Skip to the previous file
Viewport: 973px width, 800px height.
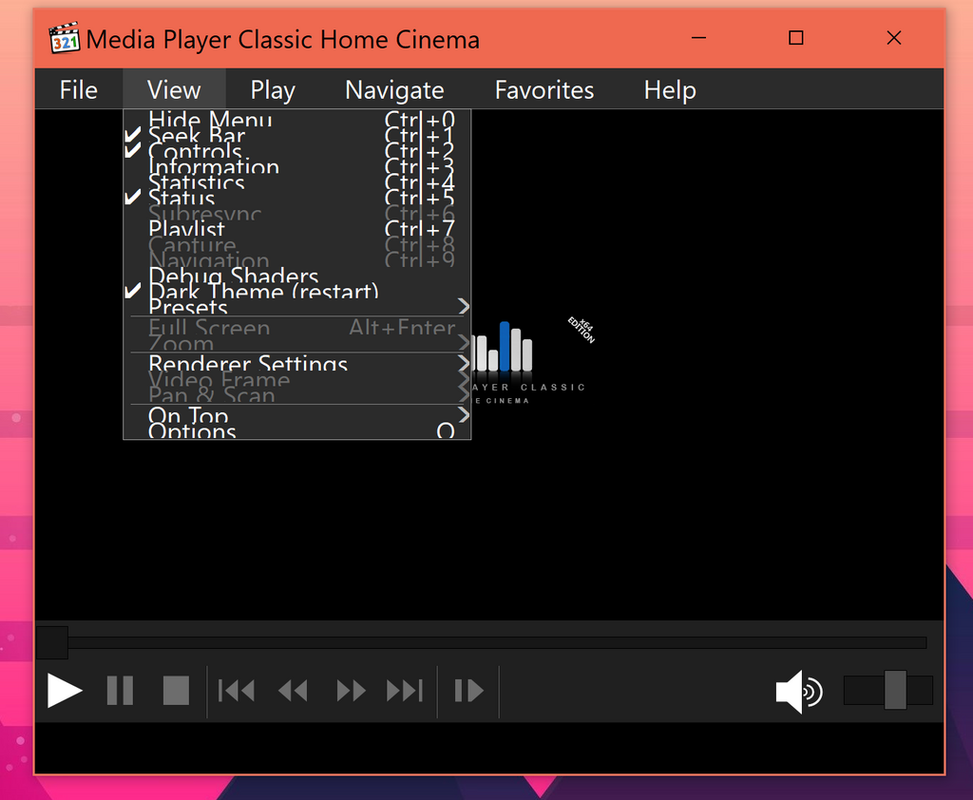236,691
